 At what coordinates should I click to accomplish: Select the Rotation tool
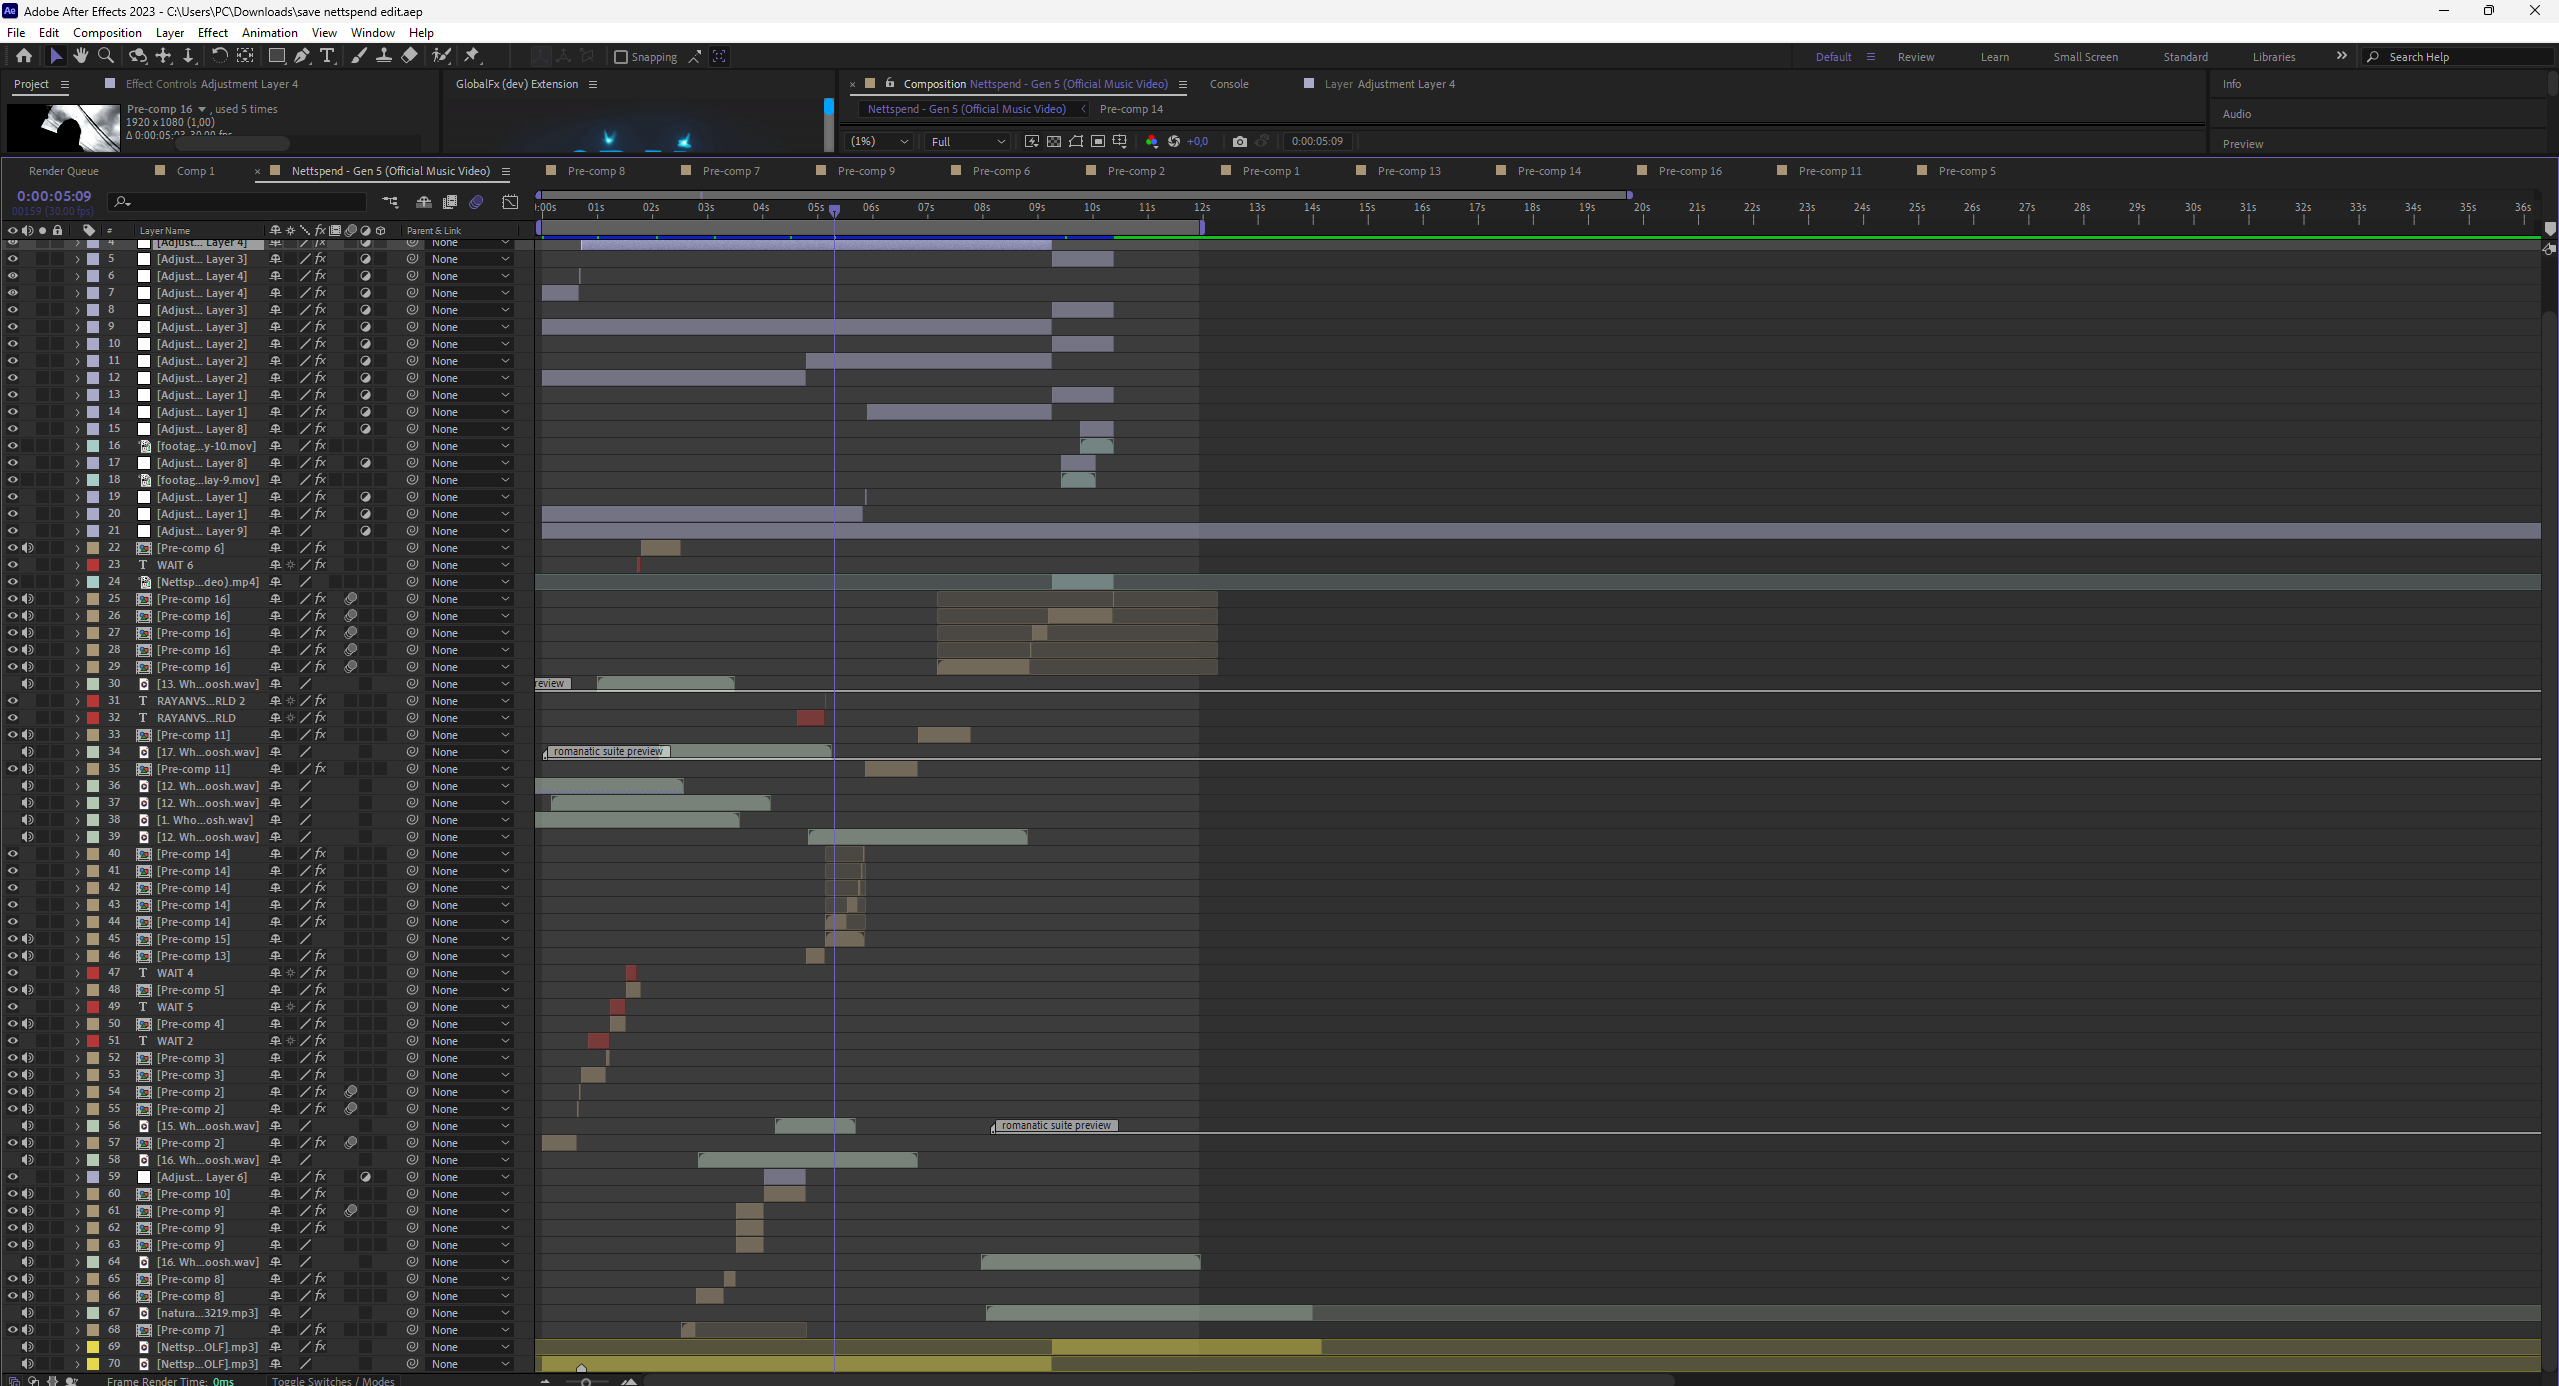click(219, 56)
